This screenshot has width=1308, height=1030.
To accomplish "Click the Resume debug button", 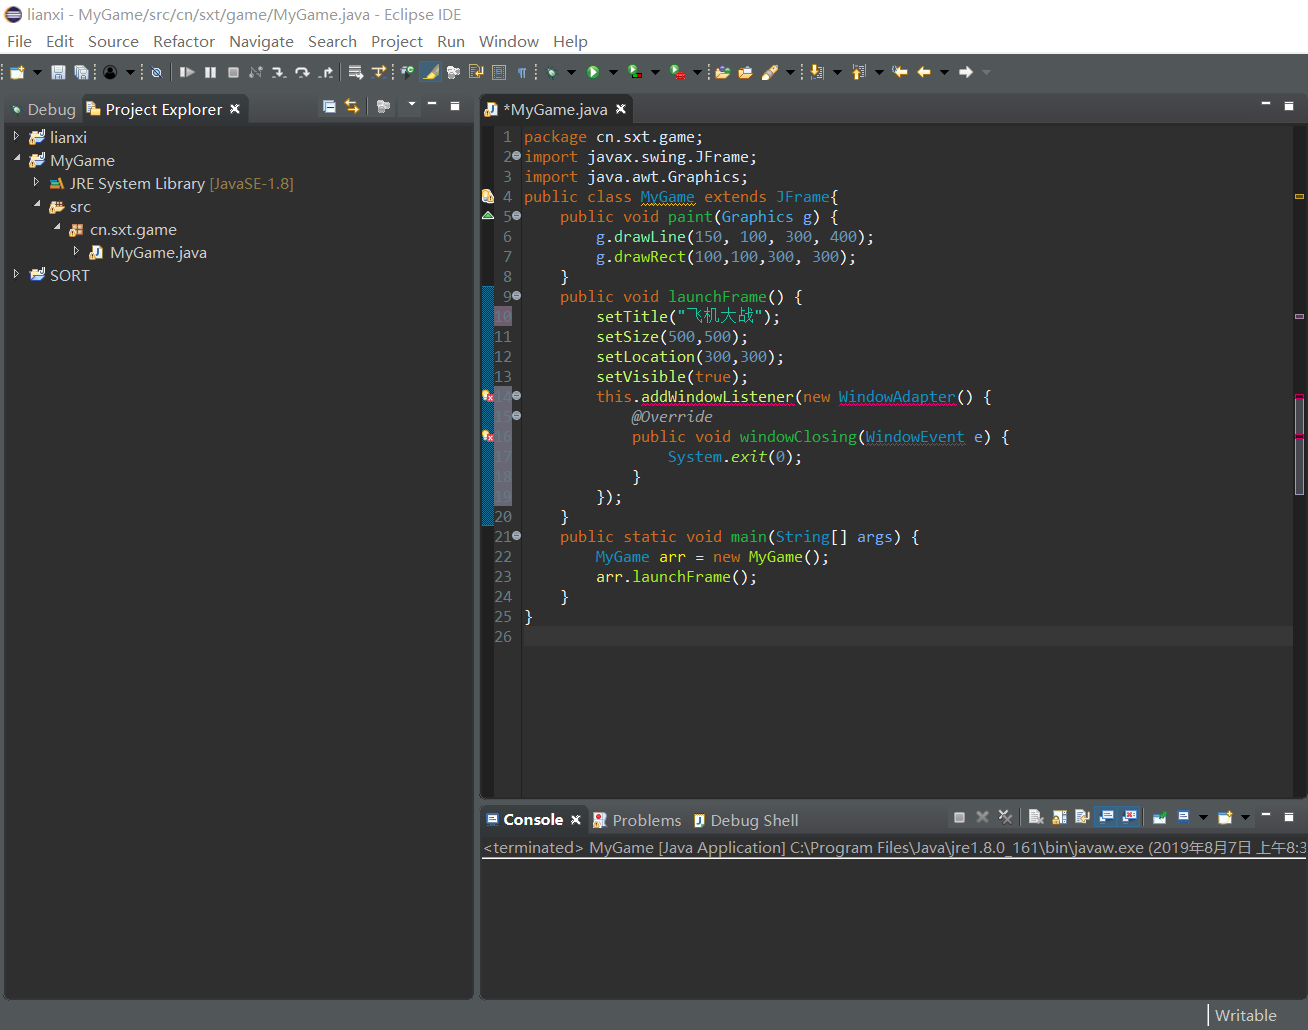I will click(186, 72).
